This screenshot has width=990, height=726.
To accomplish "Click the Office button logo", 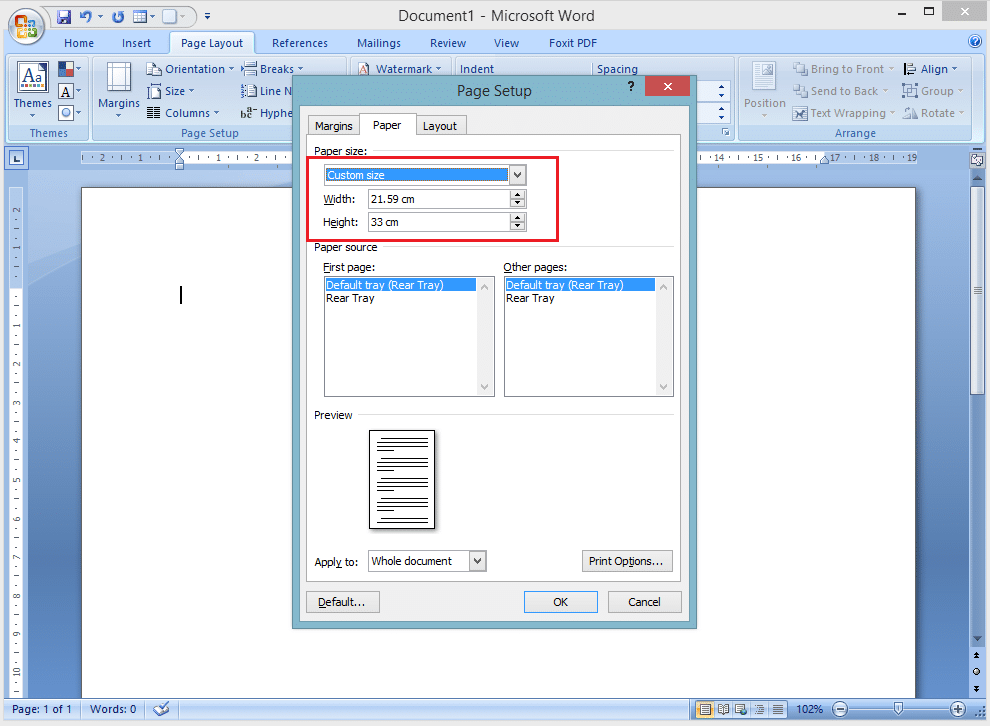I will point(25,26).
